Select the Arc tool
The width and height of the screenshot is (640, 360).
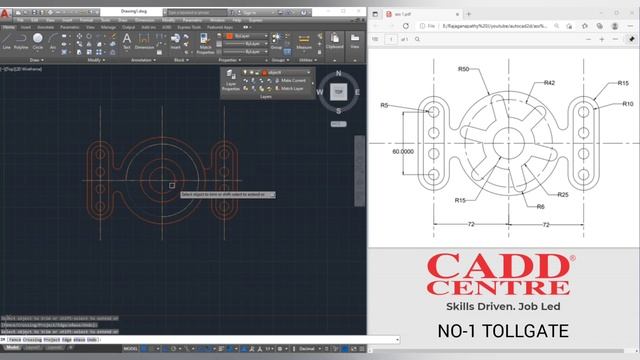point(53,41)
